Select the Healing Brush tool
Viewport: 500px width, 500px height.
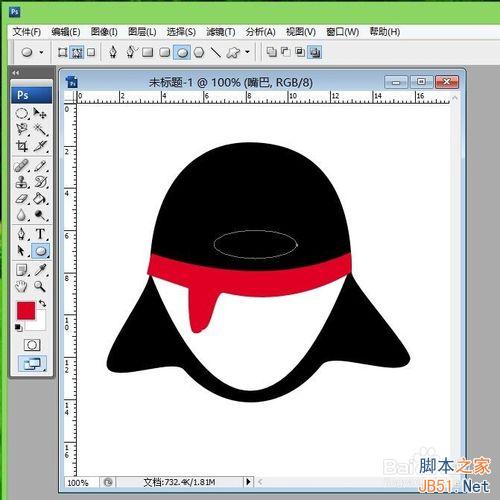pyautogui.click(x=22, y=166)
